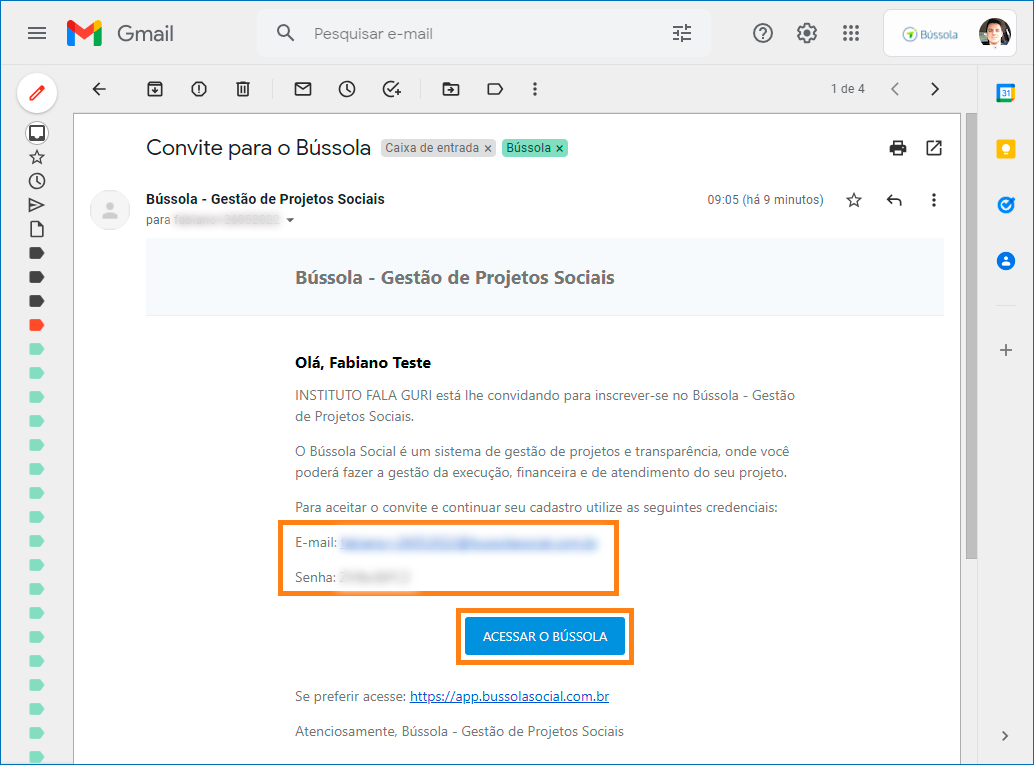Archive this email

155,89
